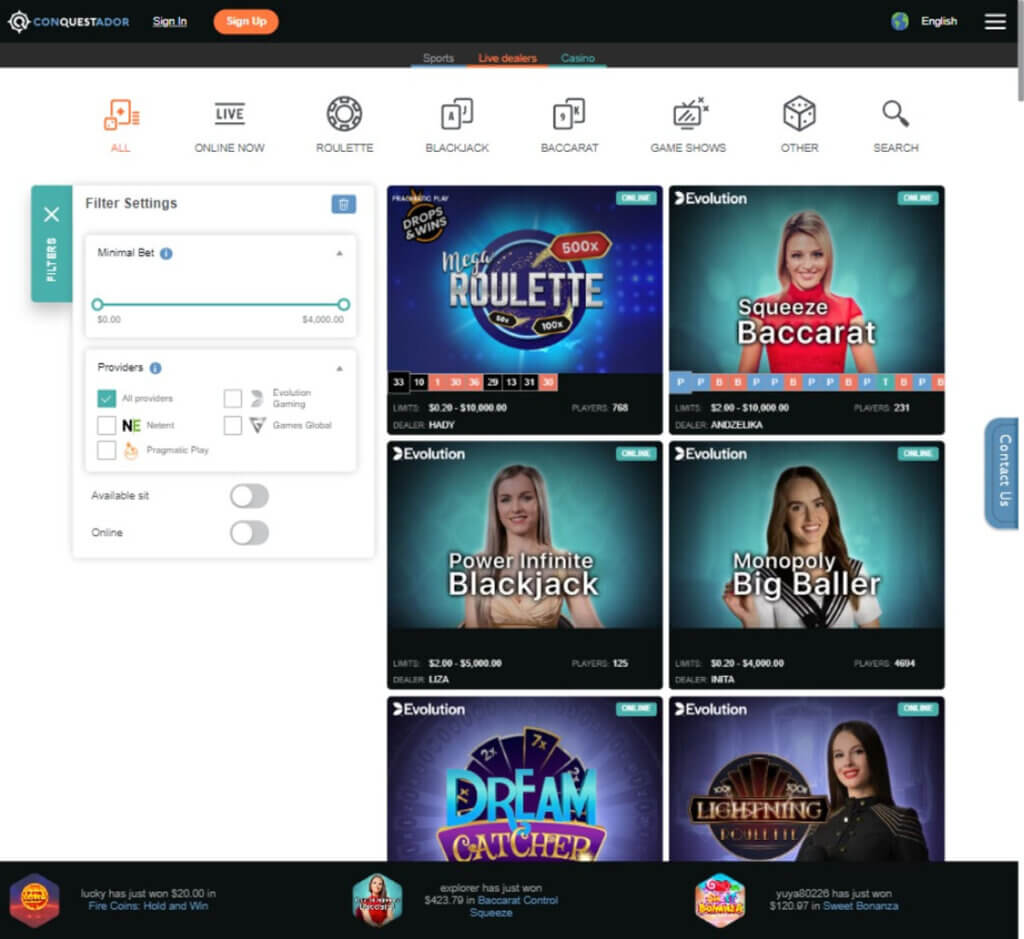This screenshot has width=1024, height=939.
Task: Click the Minimal Bet info icon
Action: [167, 253]
